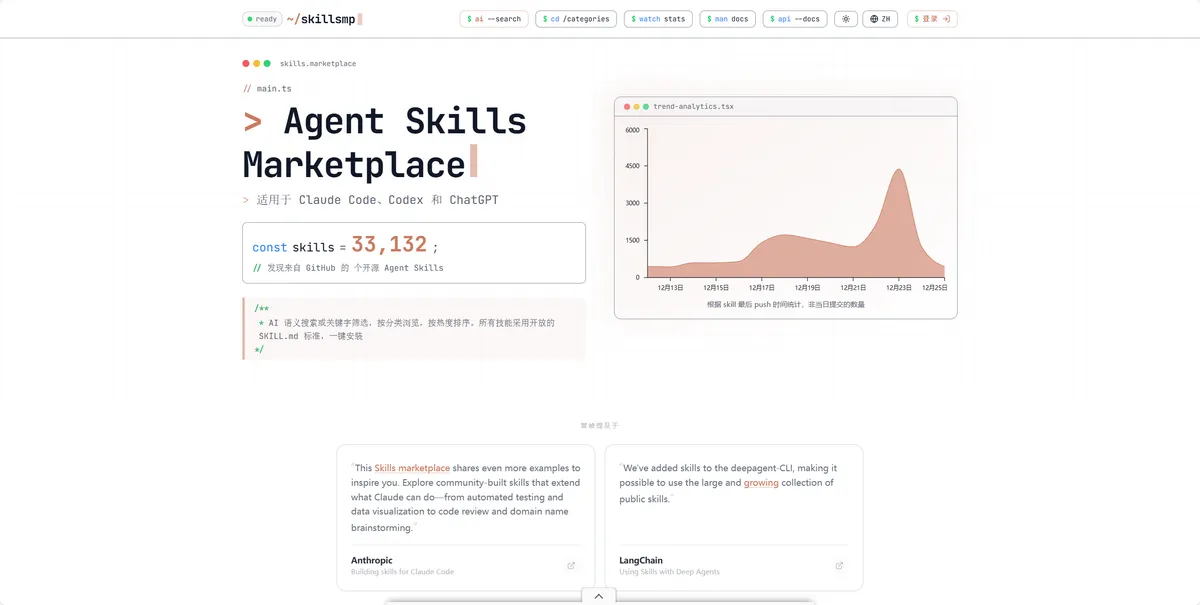Expand the bottom panel with chevron-up
The image size is (1200, 605).
pyautogui.click(x=598, y=596)
